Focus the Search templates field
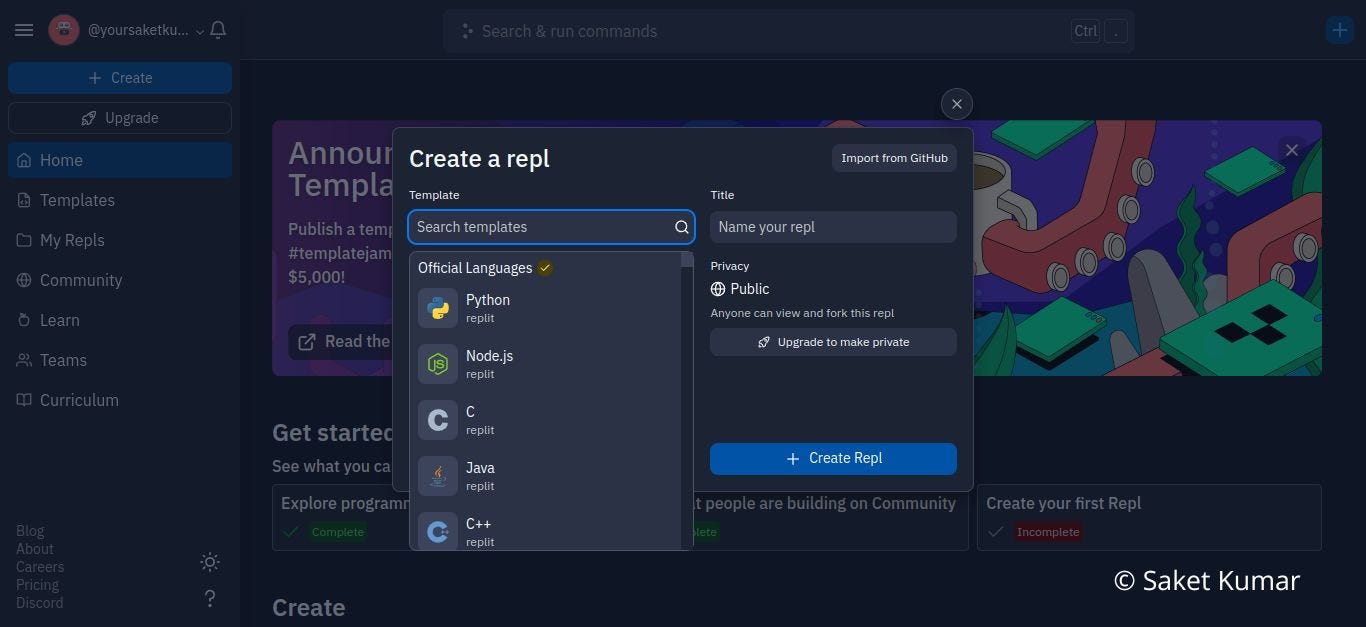The width and height of the screenshot is (1366, 627). pyautogui.click(x=551, y=227)
